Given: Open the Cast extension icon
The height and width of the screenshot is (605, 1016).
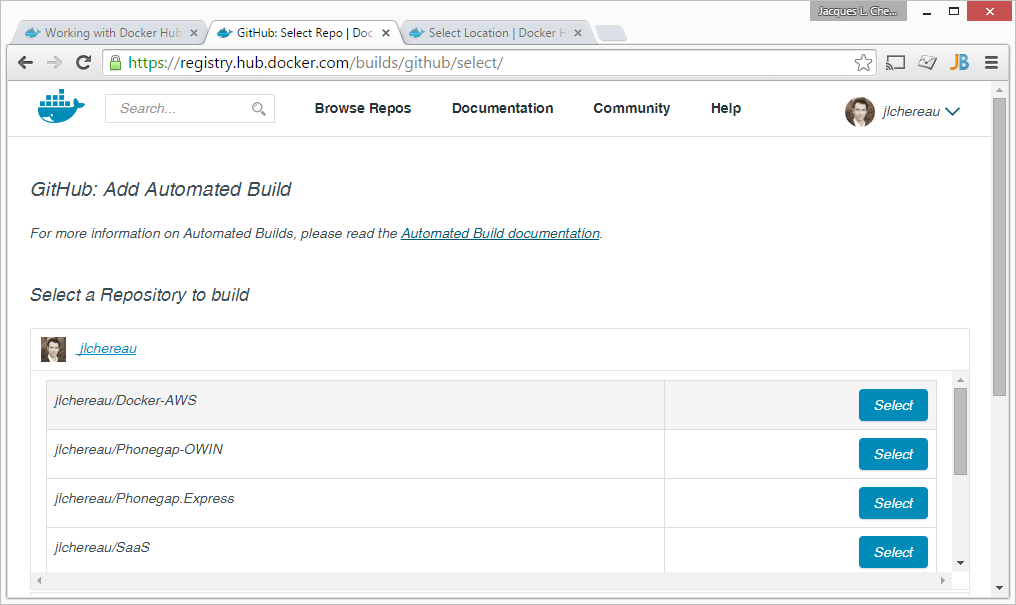Looking at the screenshot, I should pos(895,63).
